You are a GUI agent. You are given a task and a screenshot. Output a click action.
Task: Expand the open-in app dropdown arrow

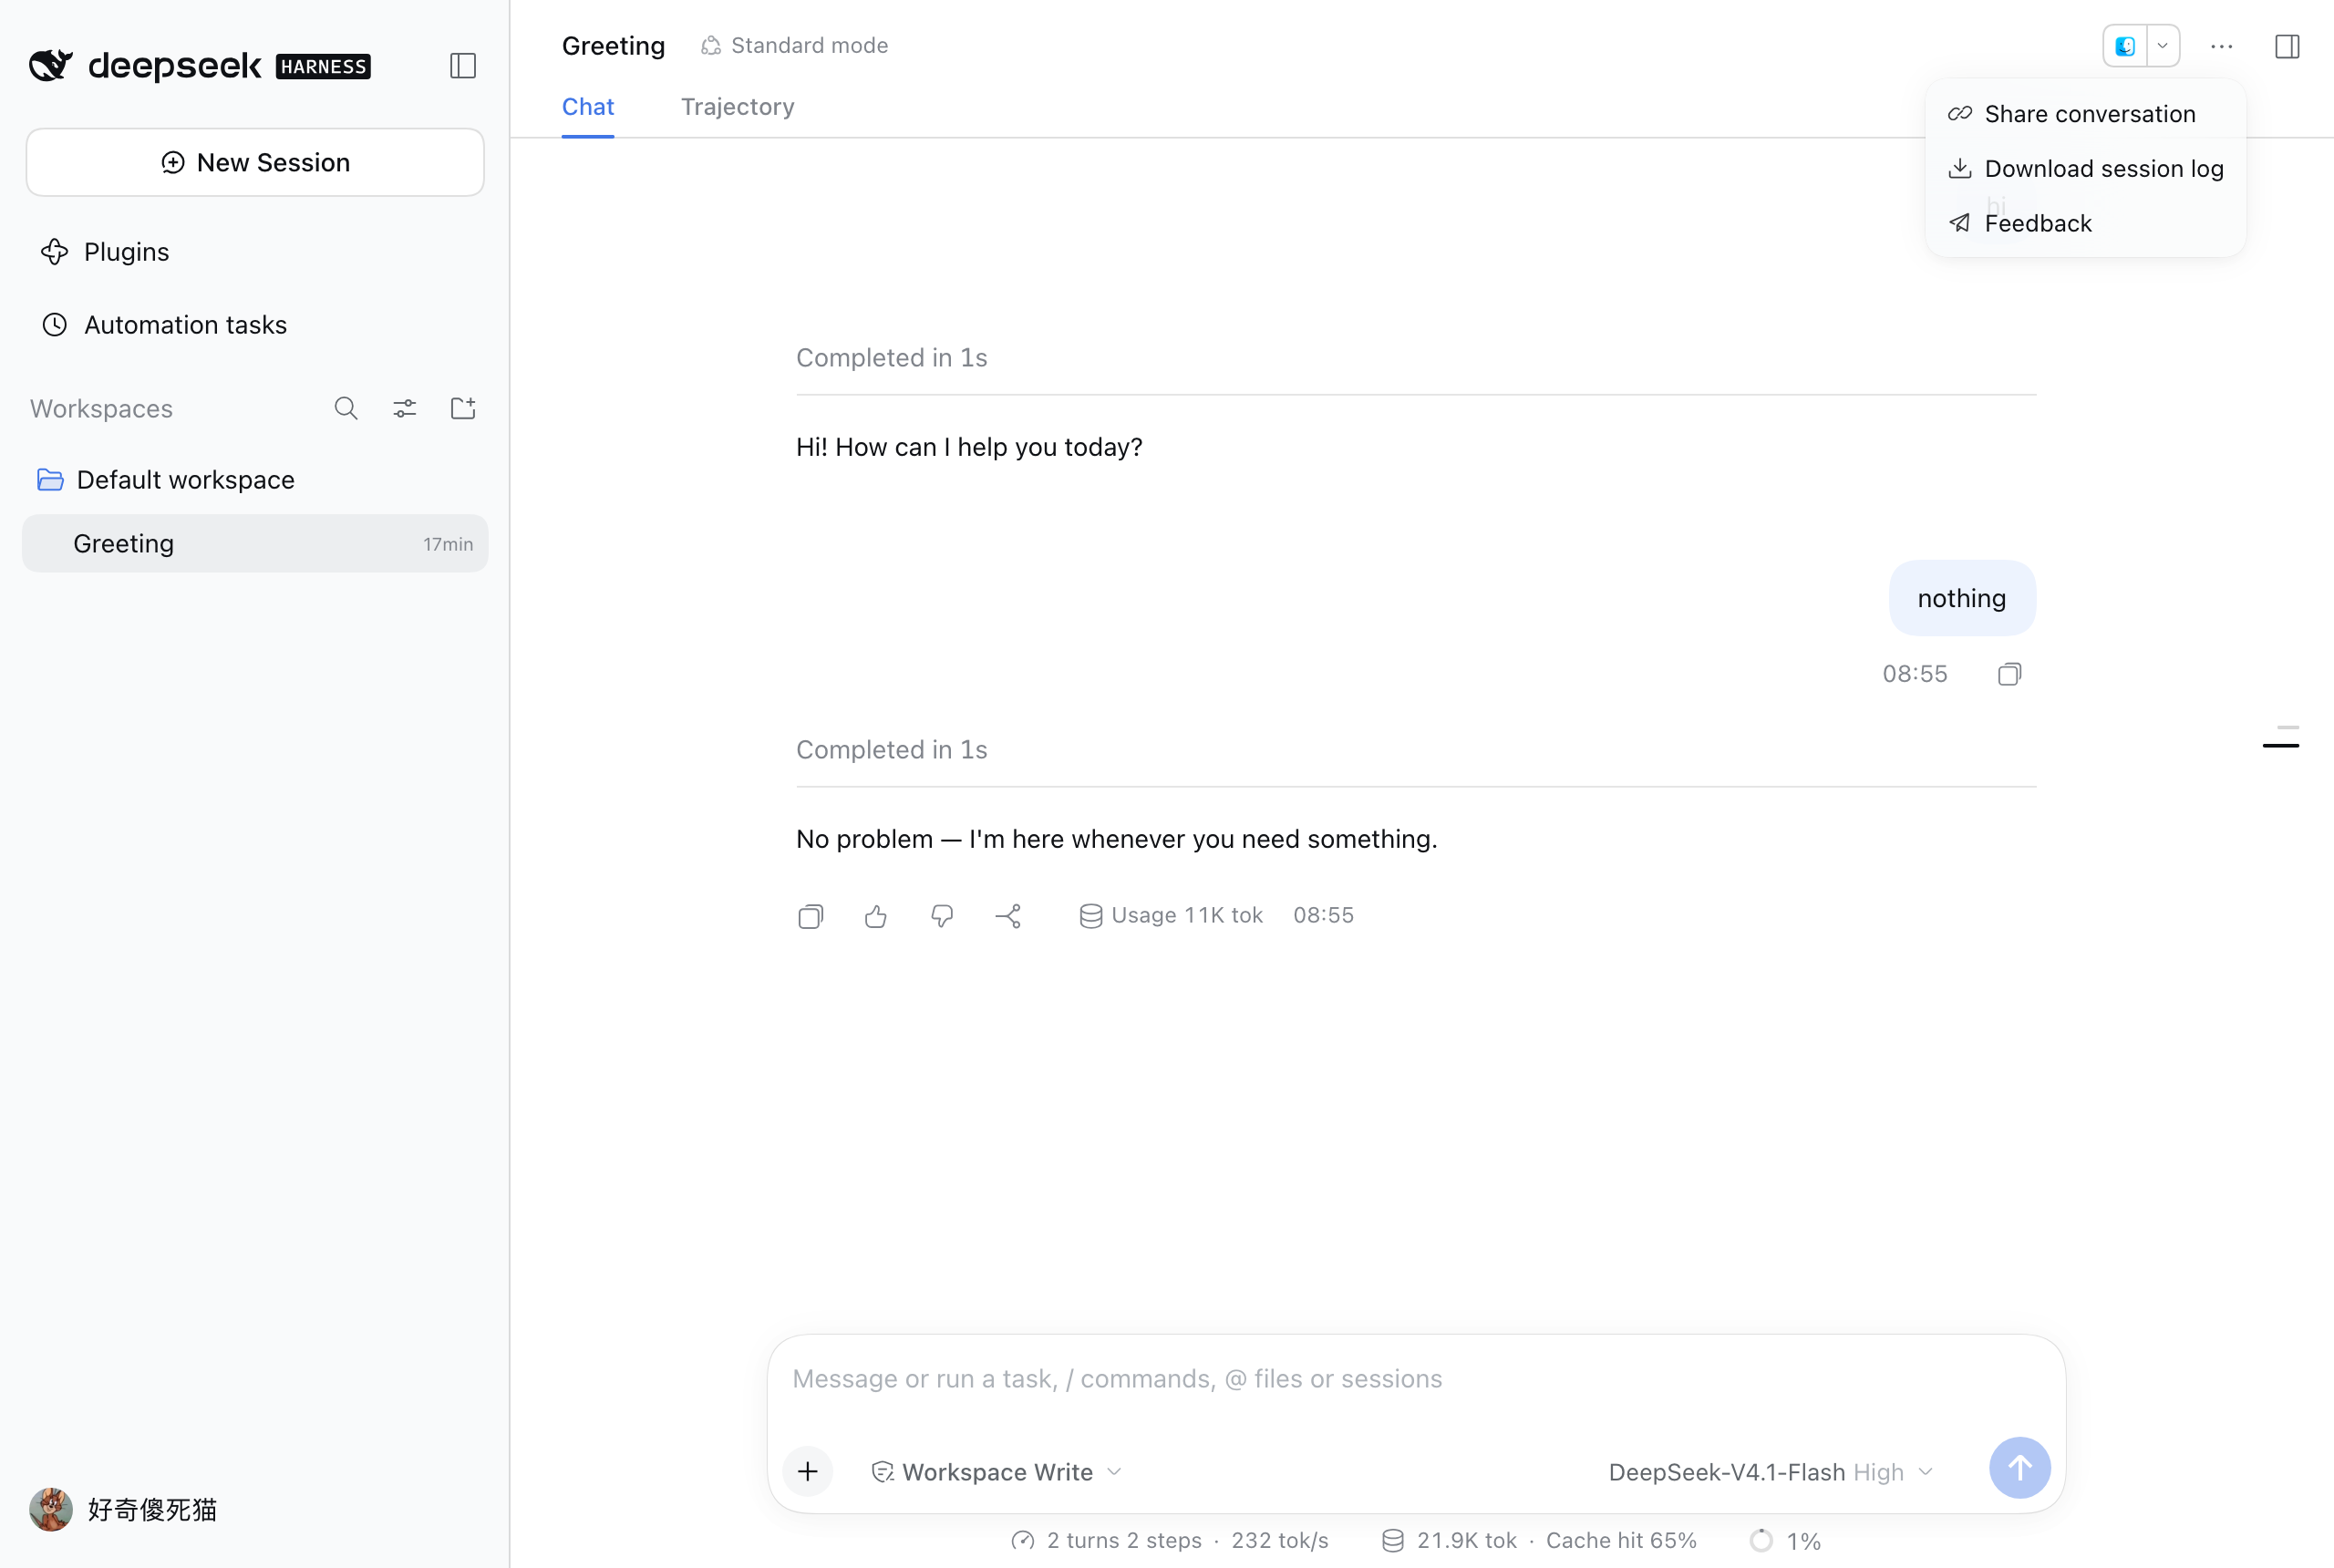tap(2163, 46)
